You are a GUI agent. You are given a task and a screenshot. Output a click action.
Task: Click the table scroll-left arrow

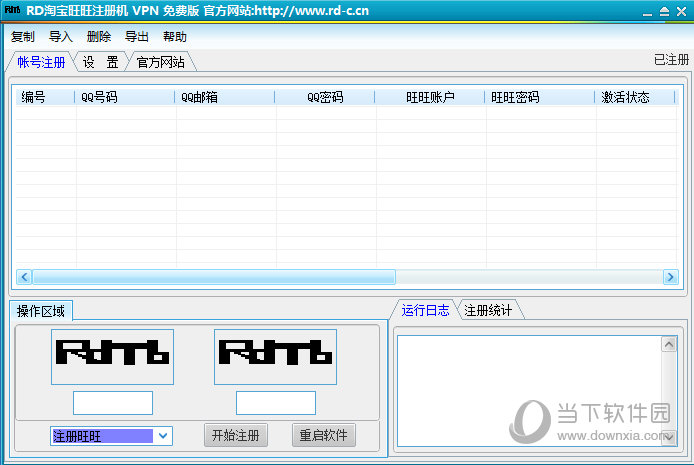click(24, 277)
